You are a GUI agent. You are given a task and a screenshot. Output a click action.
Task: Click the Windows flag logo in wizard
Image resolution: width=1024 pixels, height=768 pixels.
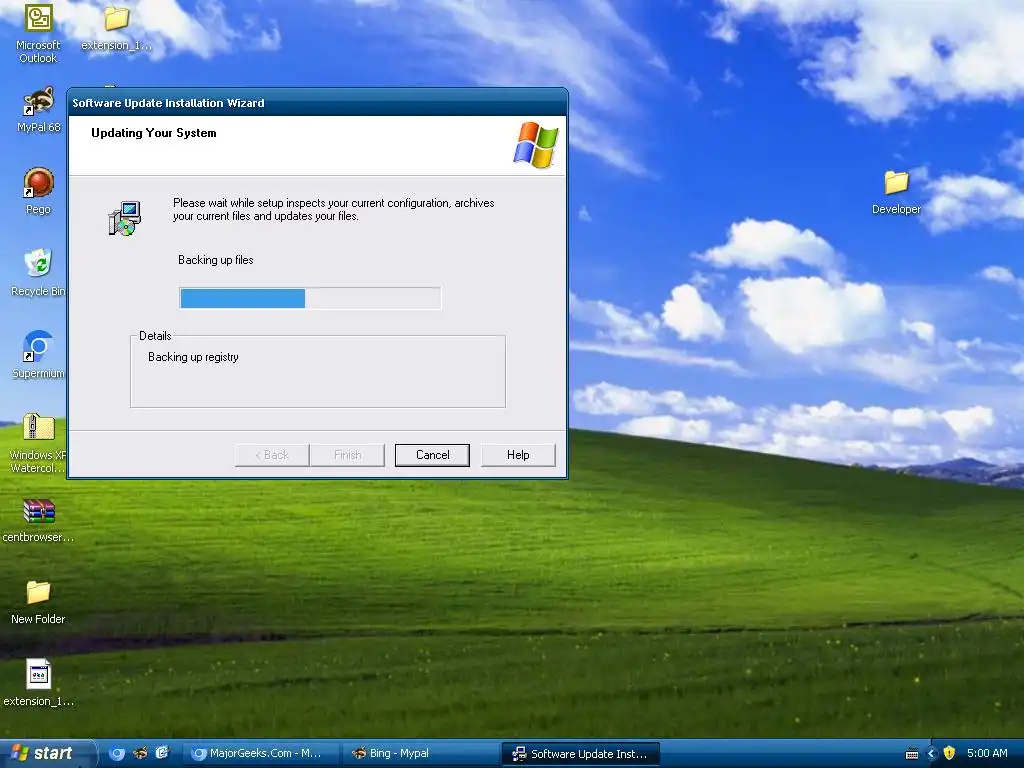tap(536, 145)
